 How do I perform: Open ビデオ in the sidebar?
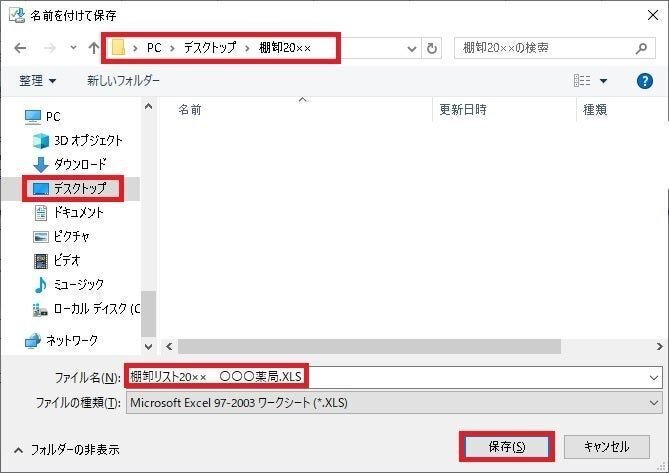[x=56, y=260]
